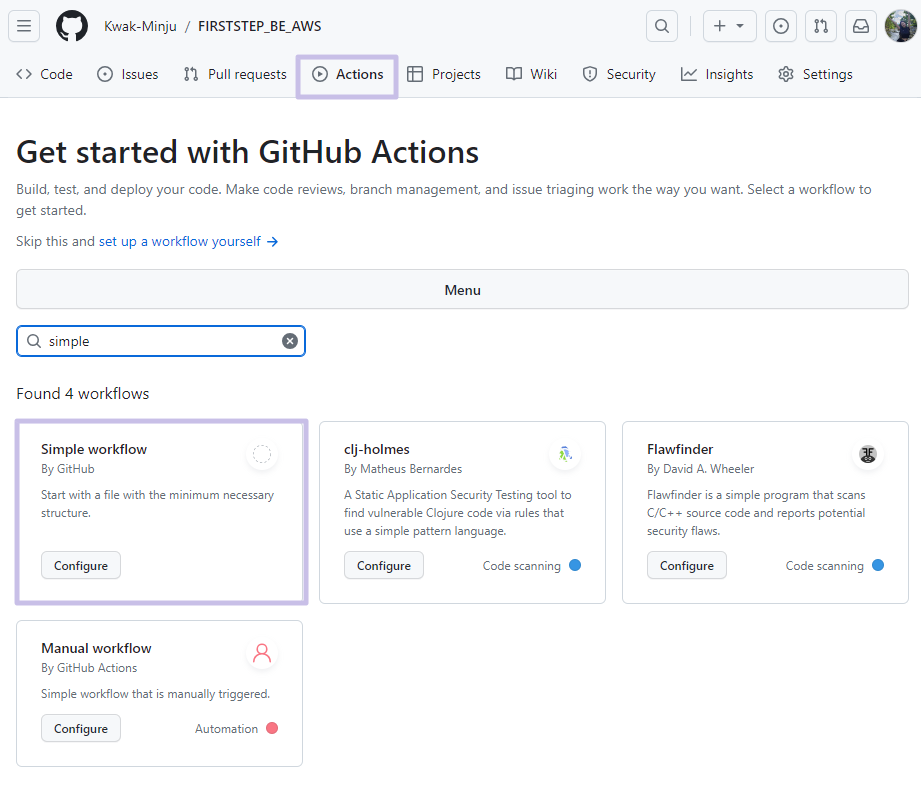Configure the Flawfinder workflow
Image resolution: width=921 pixels, height=785 pixels.
687,565
